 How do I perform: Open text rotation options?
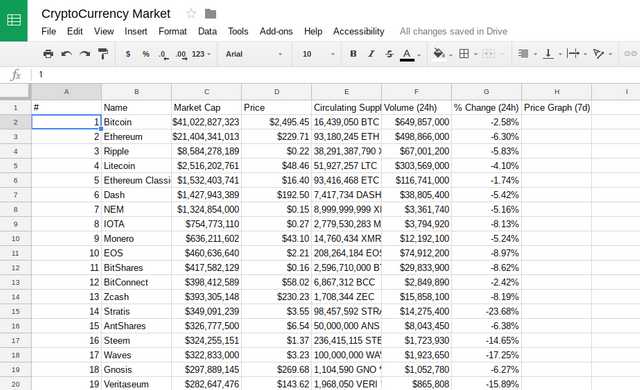pyautogui.click(x=598, y=54)
